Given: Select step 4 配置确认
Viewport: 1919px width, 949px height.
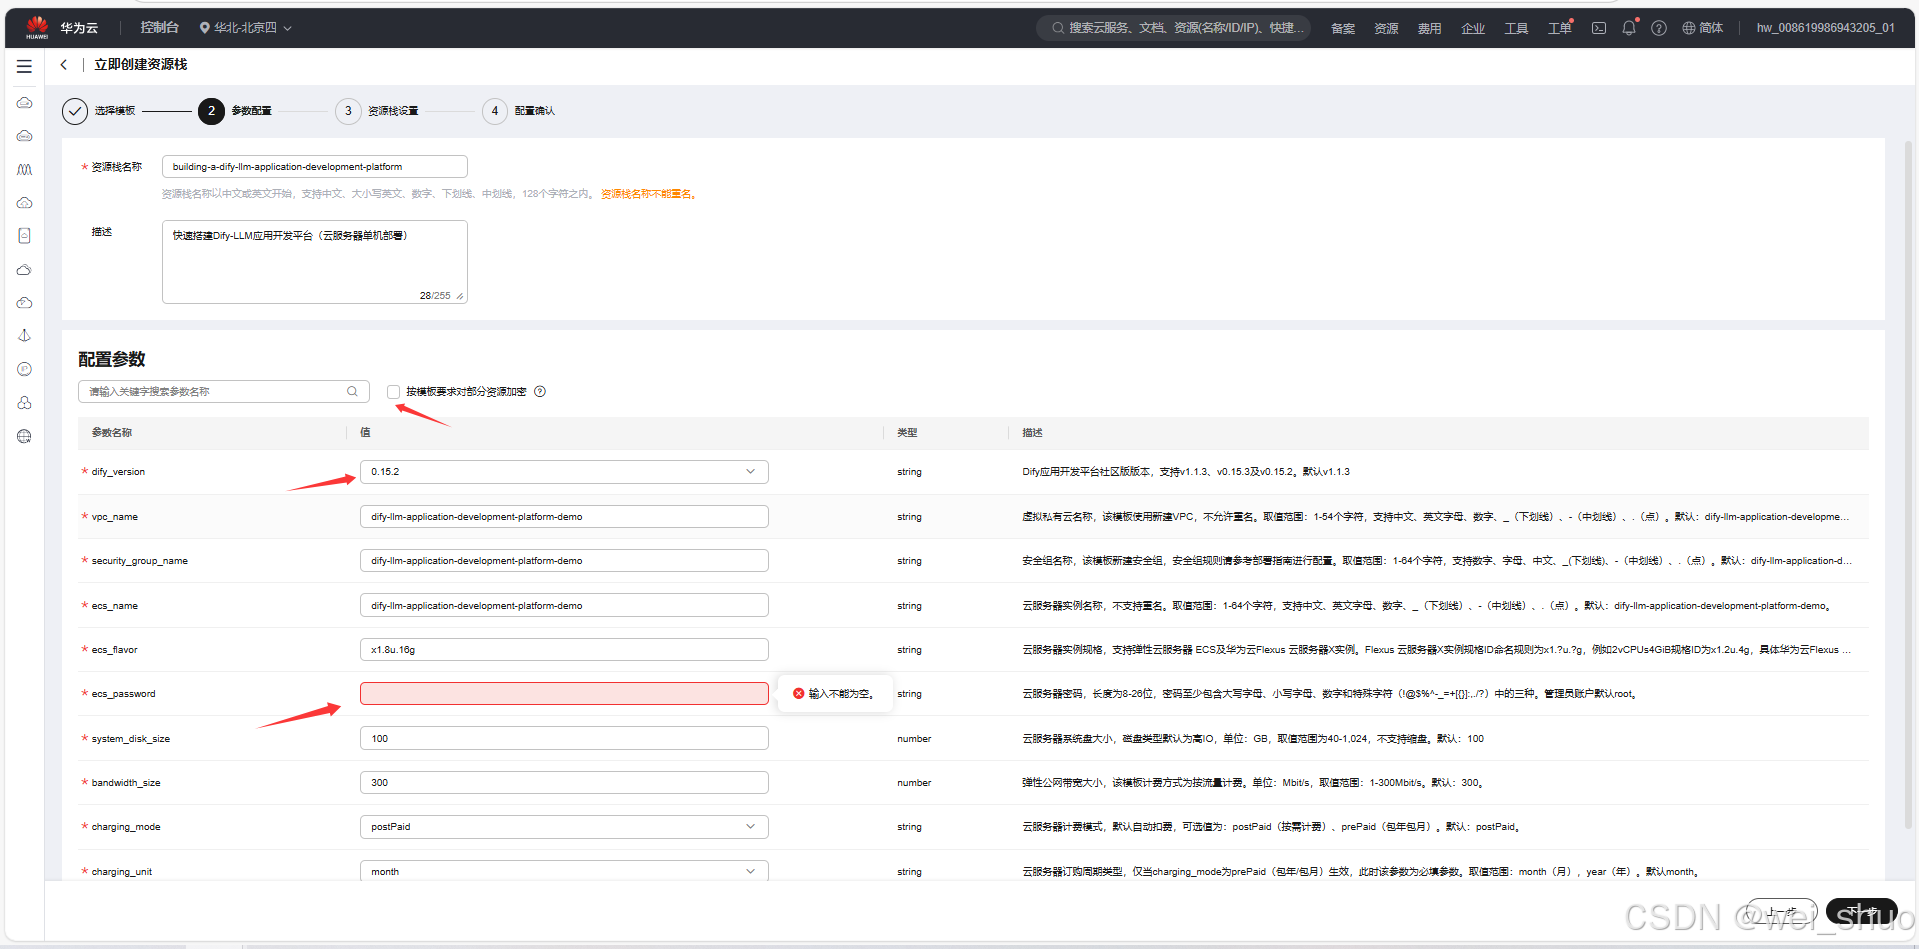Looking at the screenshot, I should [x=519, y=111].
